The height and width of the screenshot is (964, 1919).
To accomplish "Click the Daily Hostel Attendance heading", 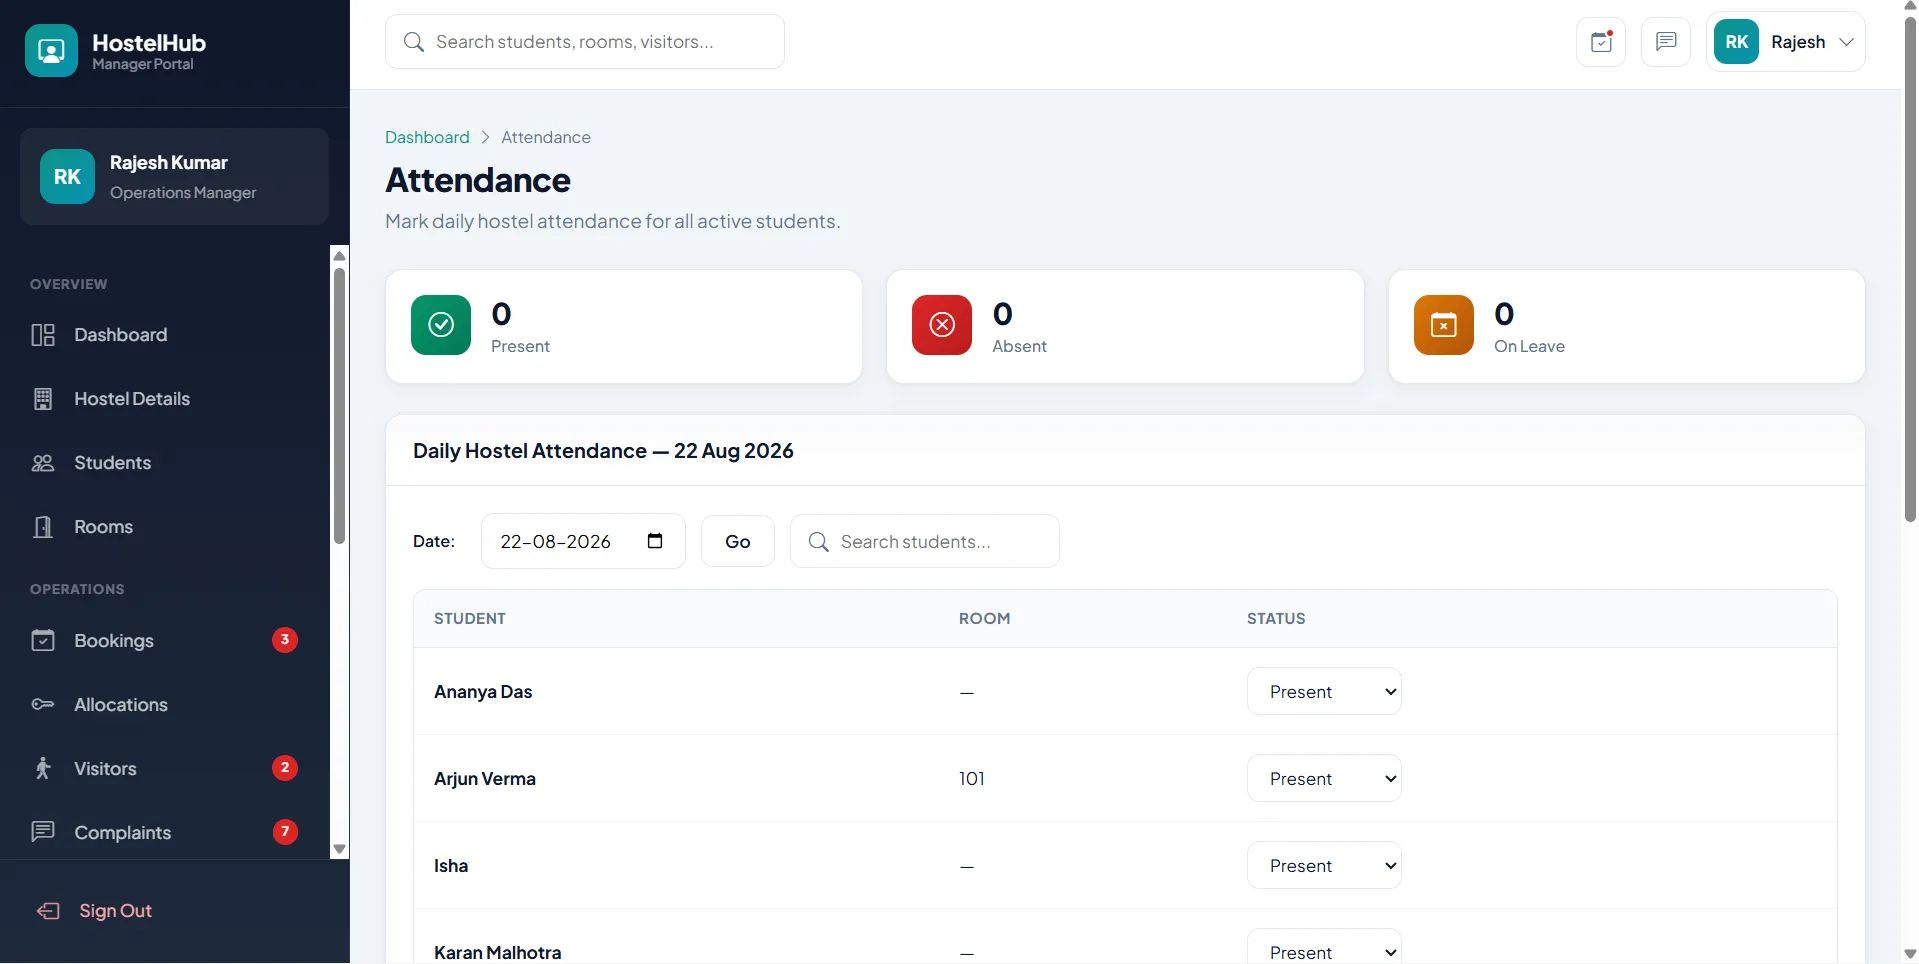I will point(603,451).
